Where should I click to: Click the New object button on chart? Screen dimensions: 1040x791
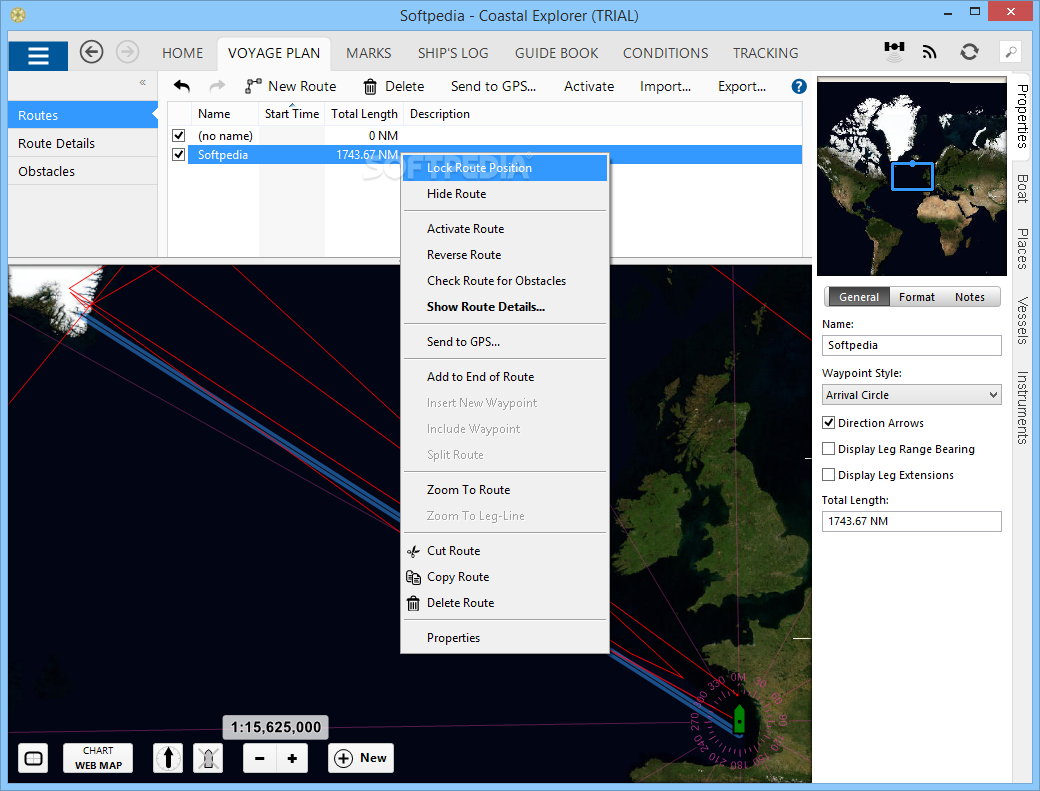(361, 758)
